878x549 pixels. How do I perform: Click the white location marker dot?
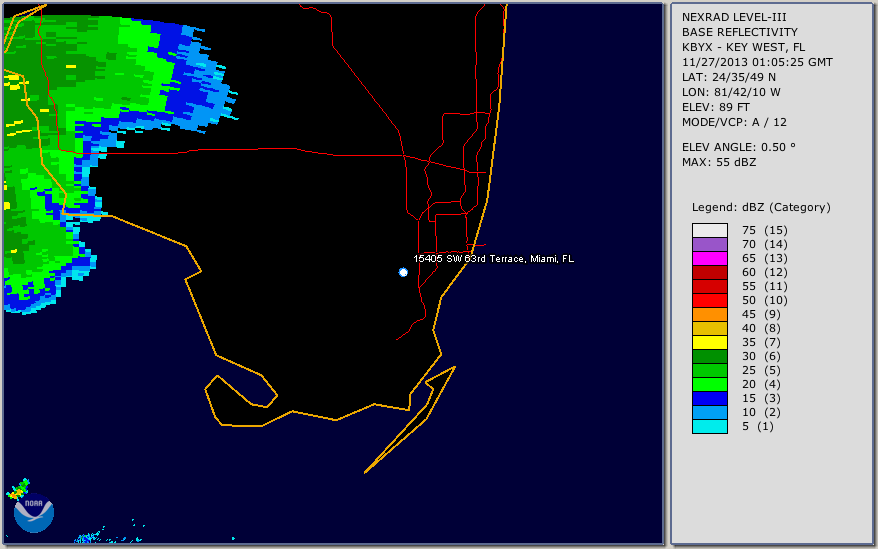click(x=403, y=272)
